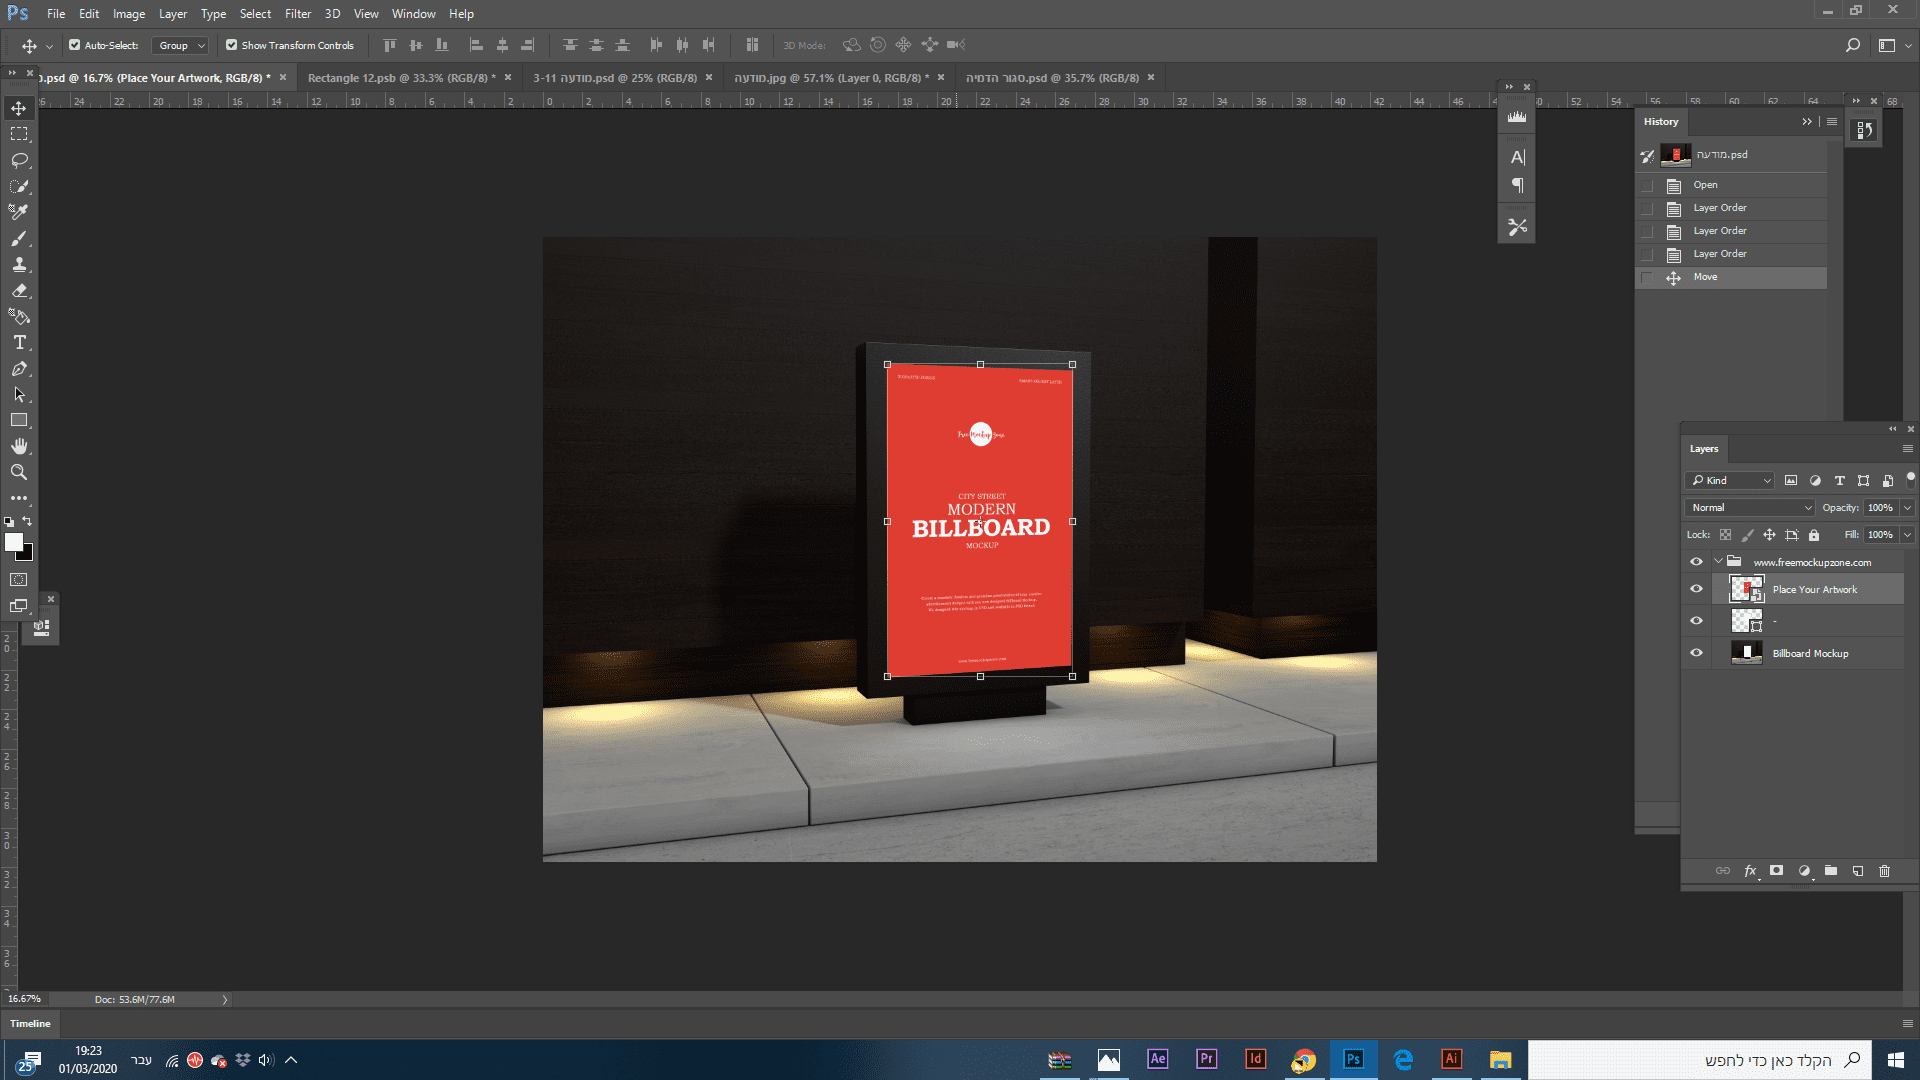Select the Horizontal Type tool
The height and width of the screenshot is (1080, 1920).
[x=19, y=342]
